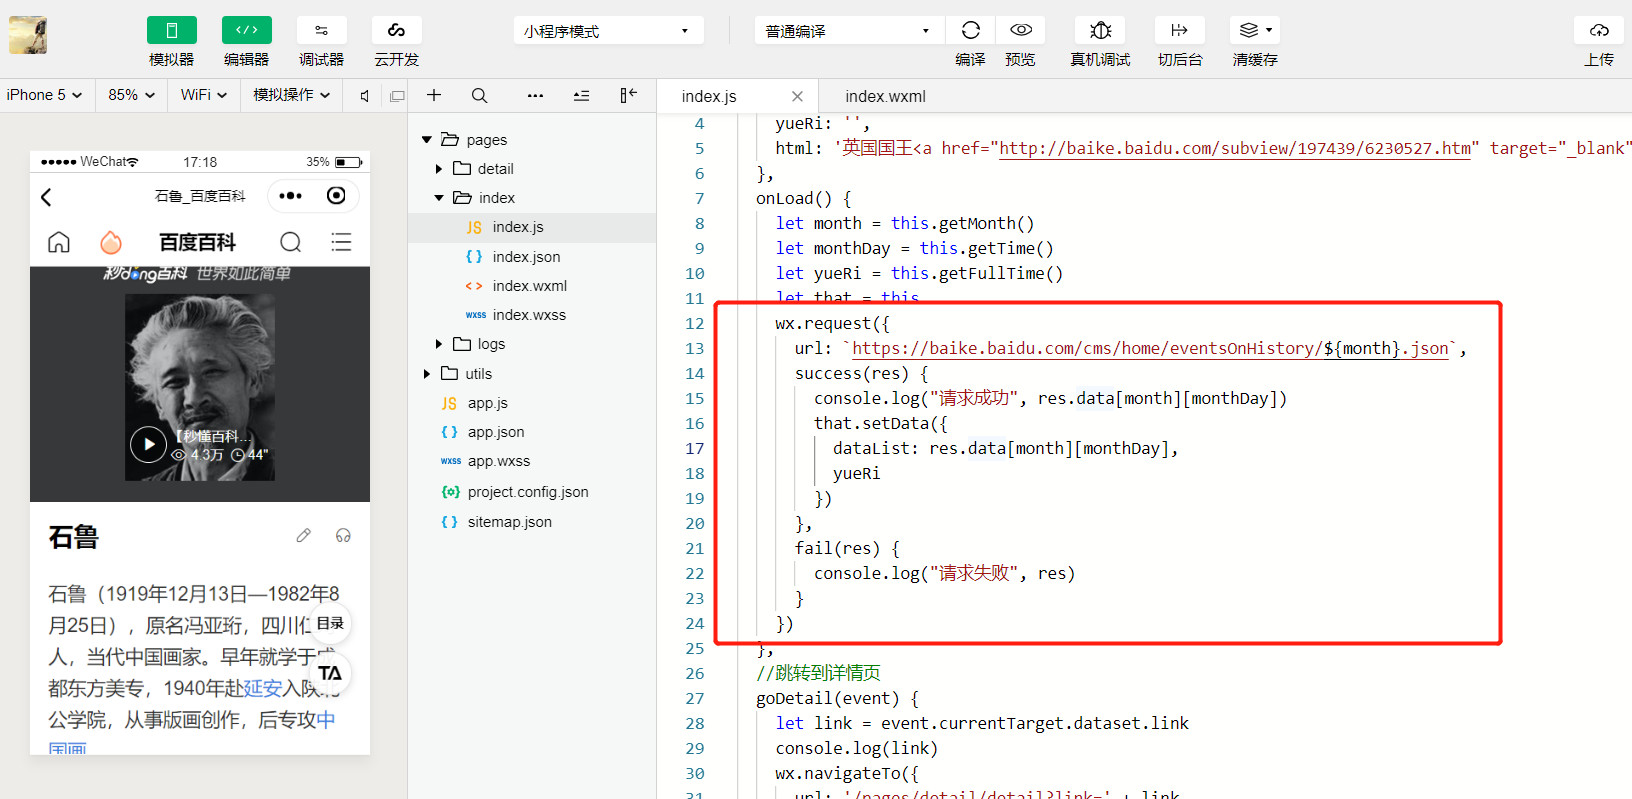Click line number 12 in gutter
1632x799 pixels.
coord(694,323)
